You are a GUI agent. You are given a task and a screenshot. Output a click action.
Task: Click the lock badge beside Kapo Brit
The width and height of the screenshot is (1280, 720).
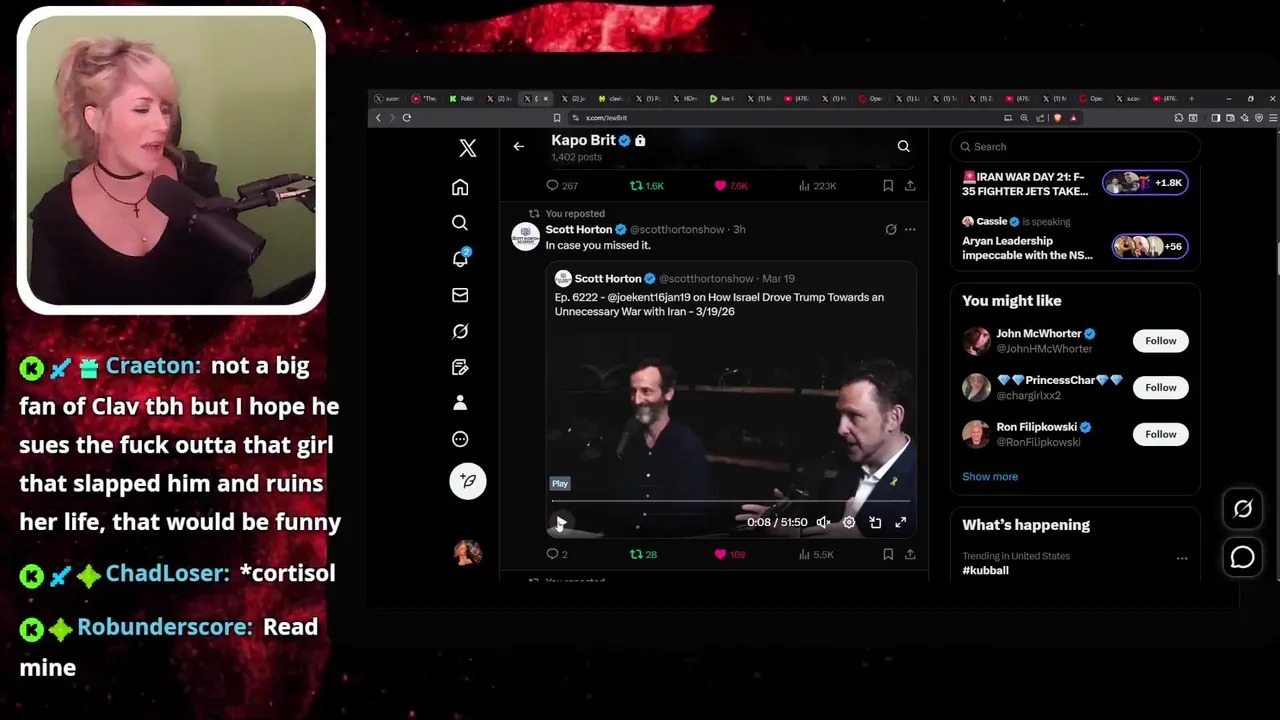point(640,141)
